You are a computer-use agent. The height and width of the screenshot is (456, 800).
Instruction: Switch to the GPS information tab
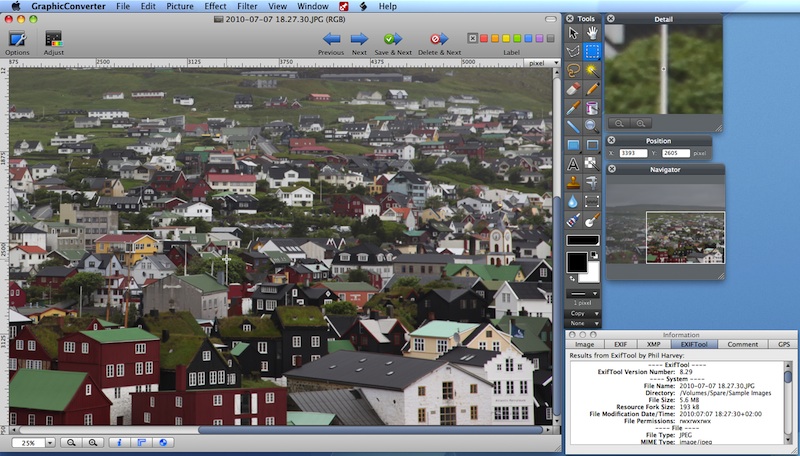pos(783,344)
